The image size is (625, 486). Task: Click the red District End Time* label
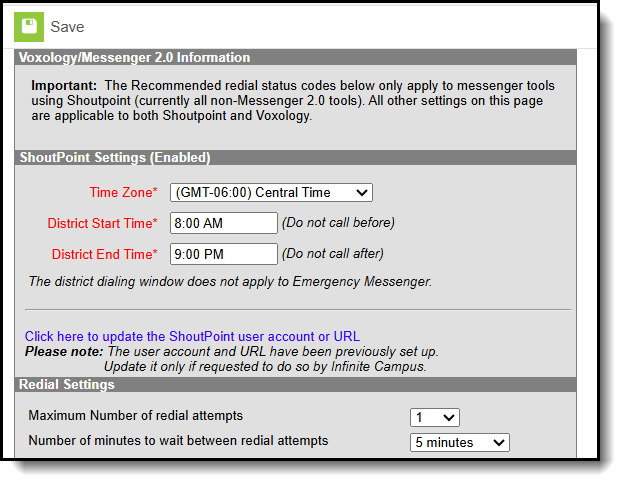pos(104,254)
